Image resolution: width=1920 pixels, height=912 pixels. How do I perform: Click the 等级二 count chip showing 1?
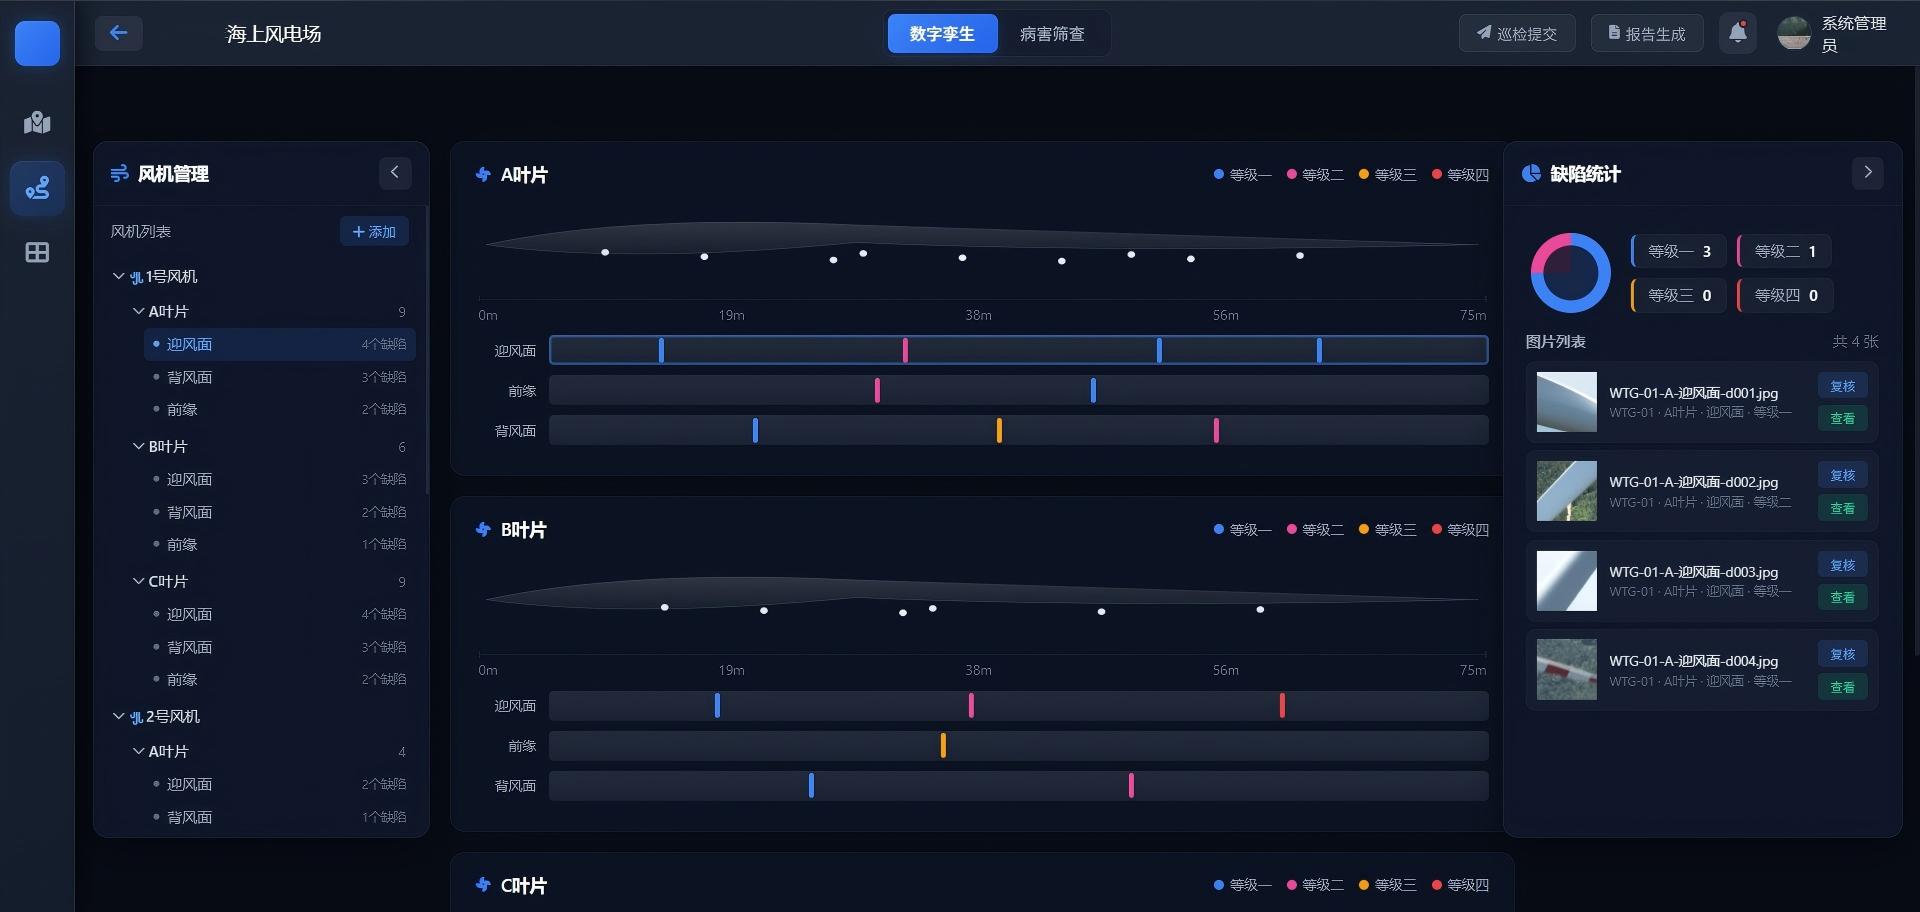point(1785,251)
